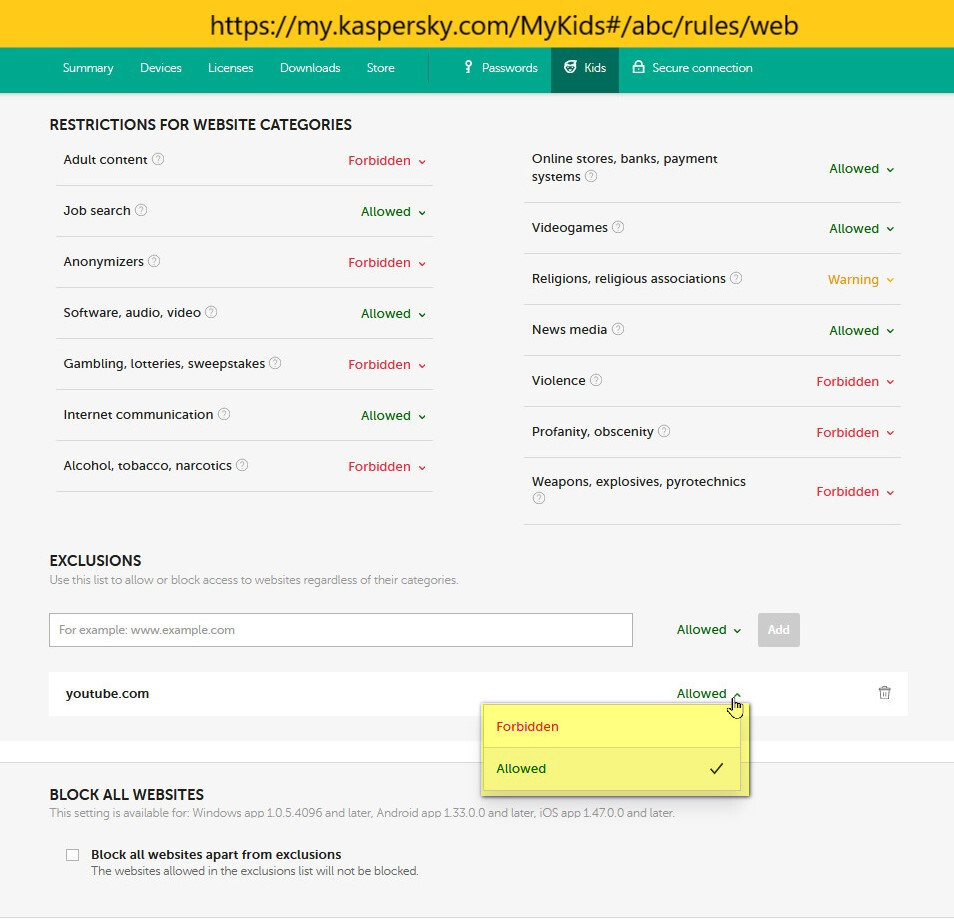
Task: Change Alcohol, tobacco, narcotics restriction
Action: click(x=387, y=468)
